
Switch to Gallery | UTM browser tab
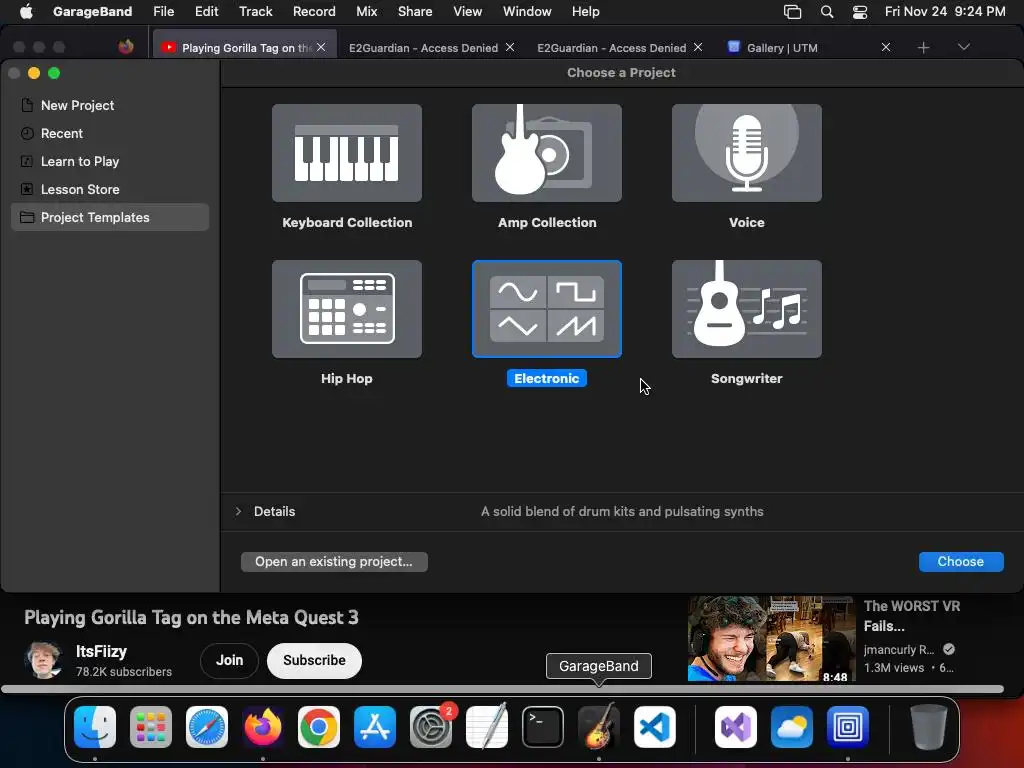[x=782, y=48]
